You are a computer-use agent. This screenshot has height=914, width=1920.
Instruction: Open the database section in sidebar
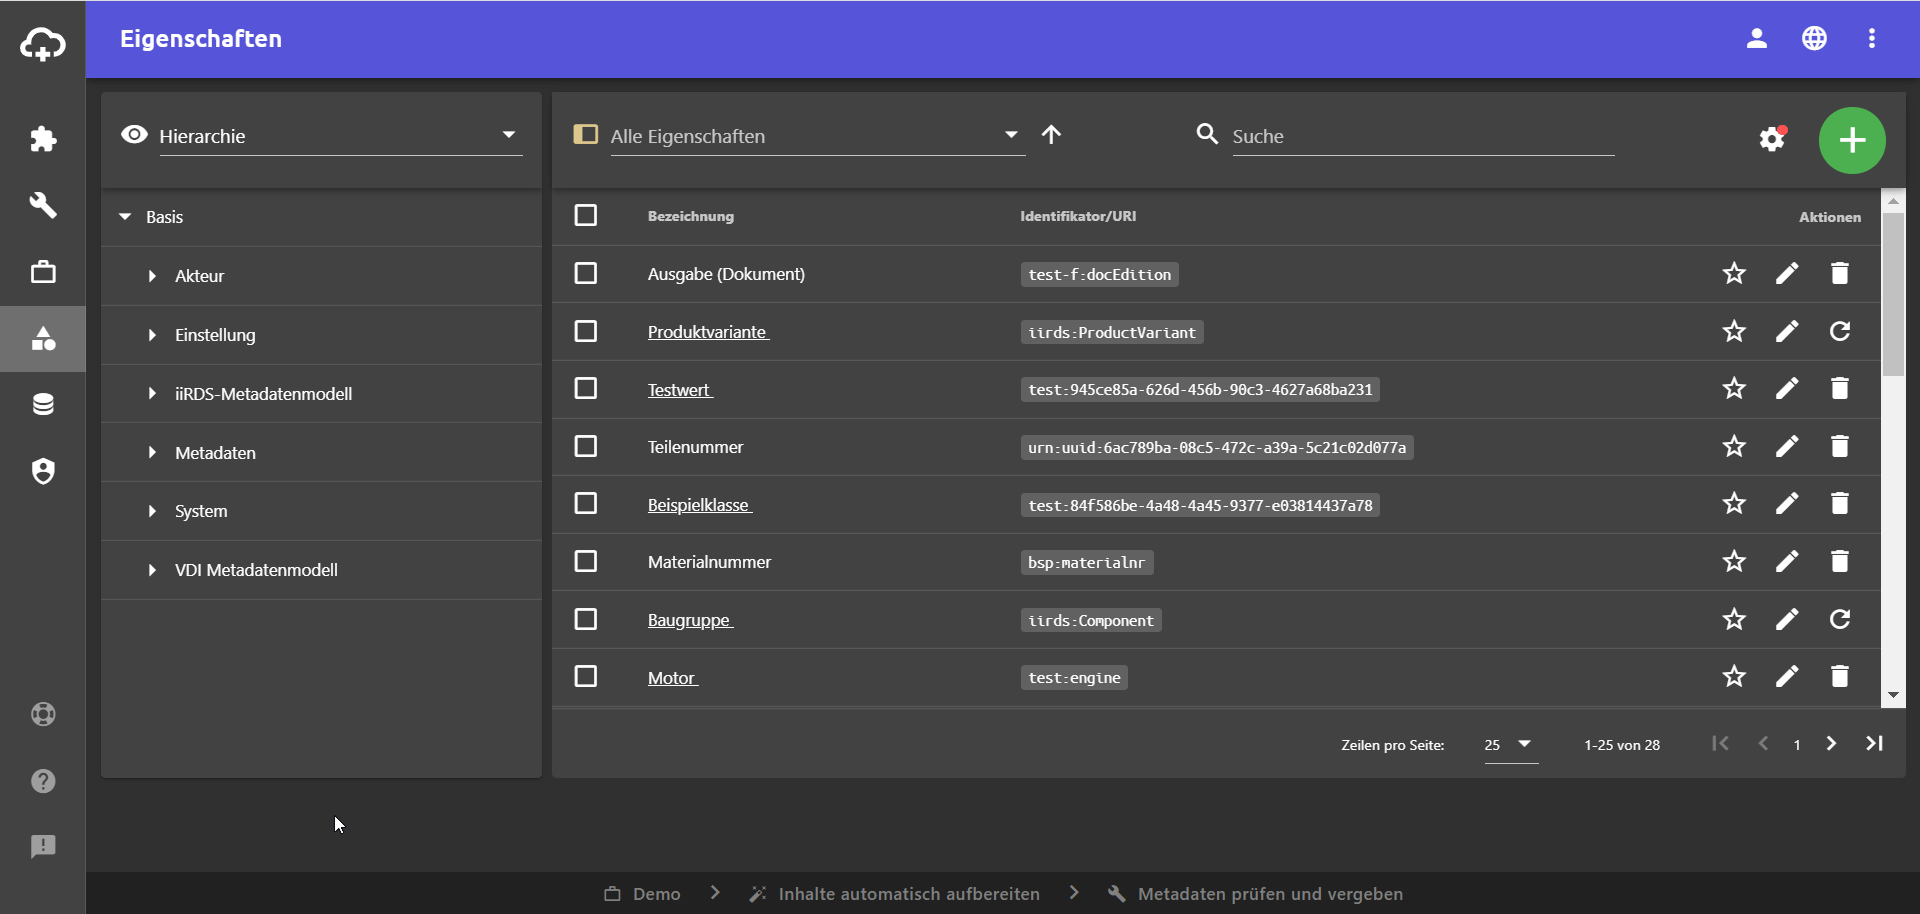[x=43, y=405]
